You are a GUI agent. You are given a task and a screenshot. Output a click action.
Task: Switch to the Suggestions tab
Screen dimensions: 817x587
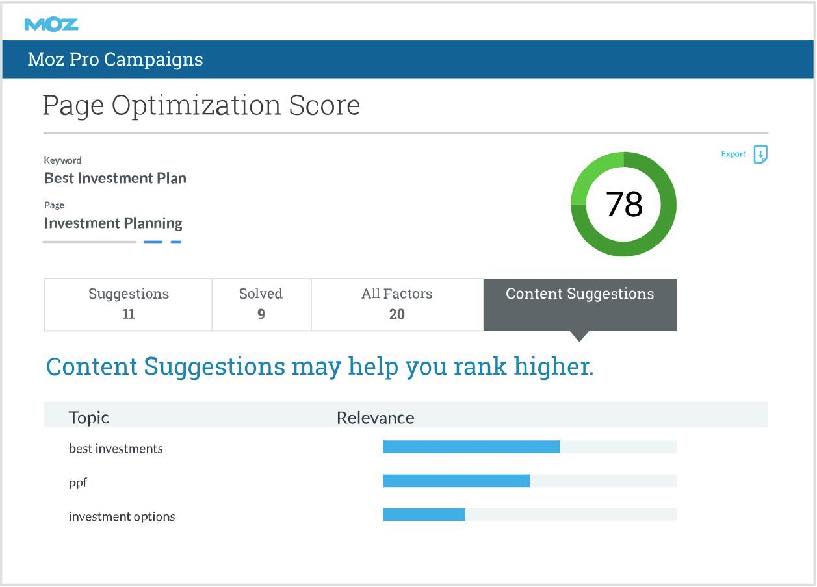pos(127,303)
